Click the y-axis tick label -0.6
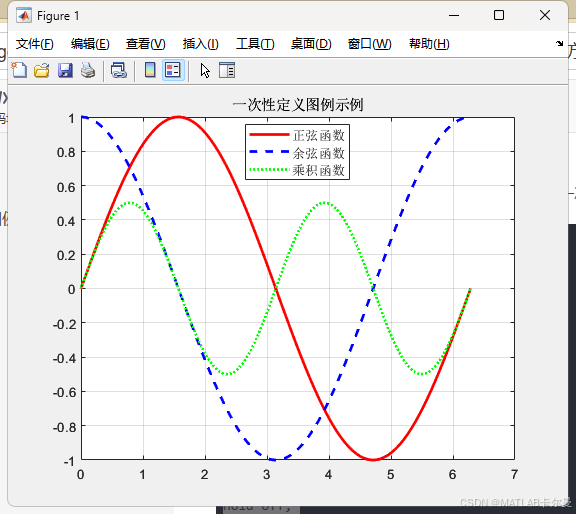This screenshot has width=576, height=514. click(x=64, y=392)
